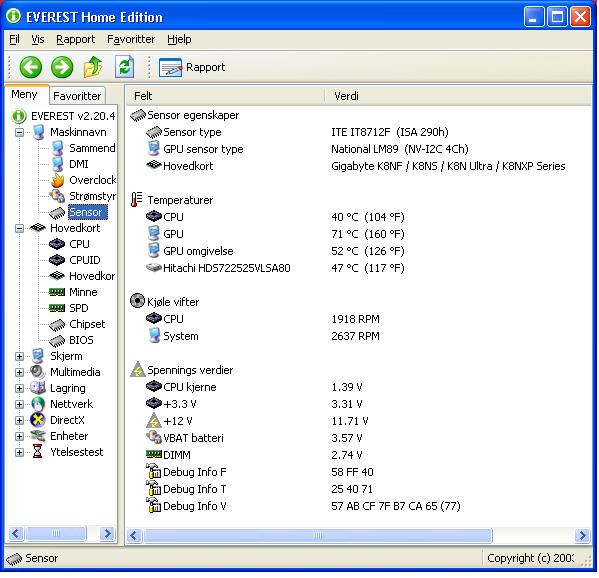The width and height of the screenshot is (599, 578).
Task: Click right arrow of details horizontal scrollbar
Action: click(582, 535)
